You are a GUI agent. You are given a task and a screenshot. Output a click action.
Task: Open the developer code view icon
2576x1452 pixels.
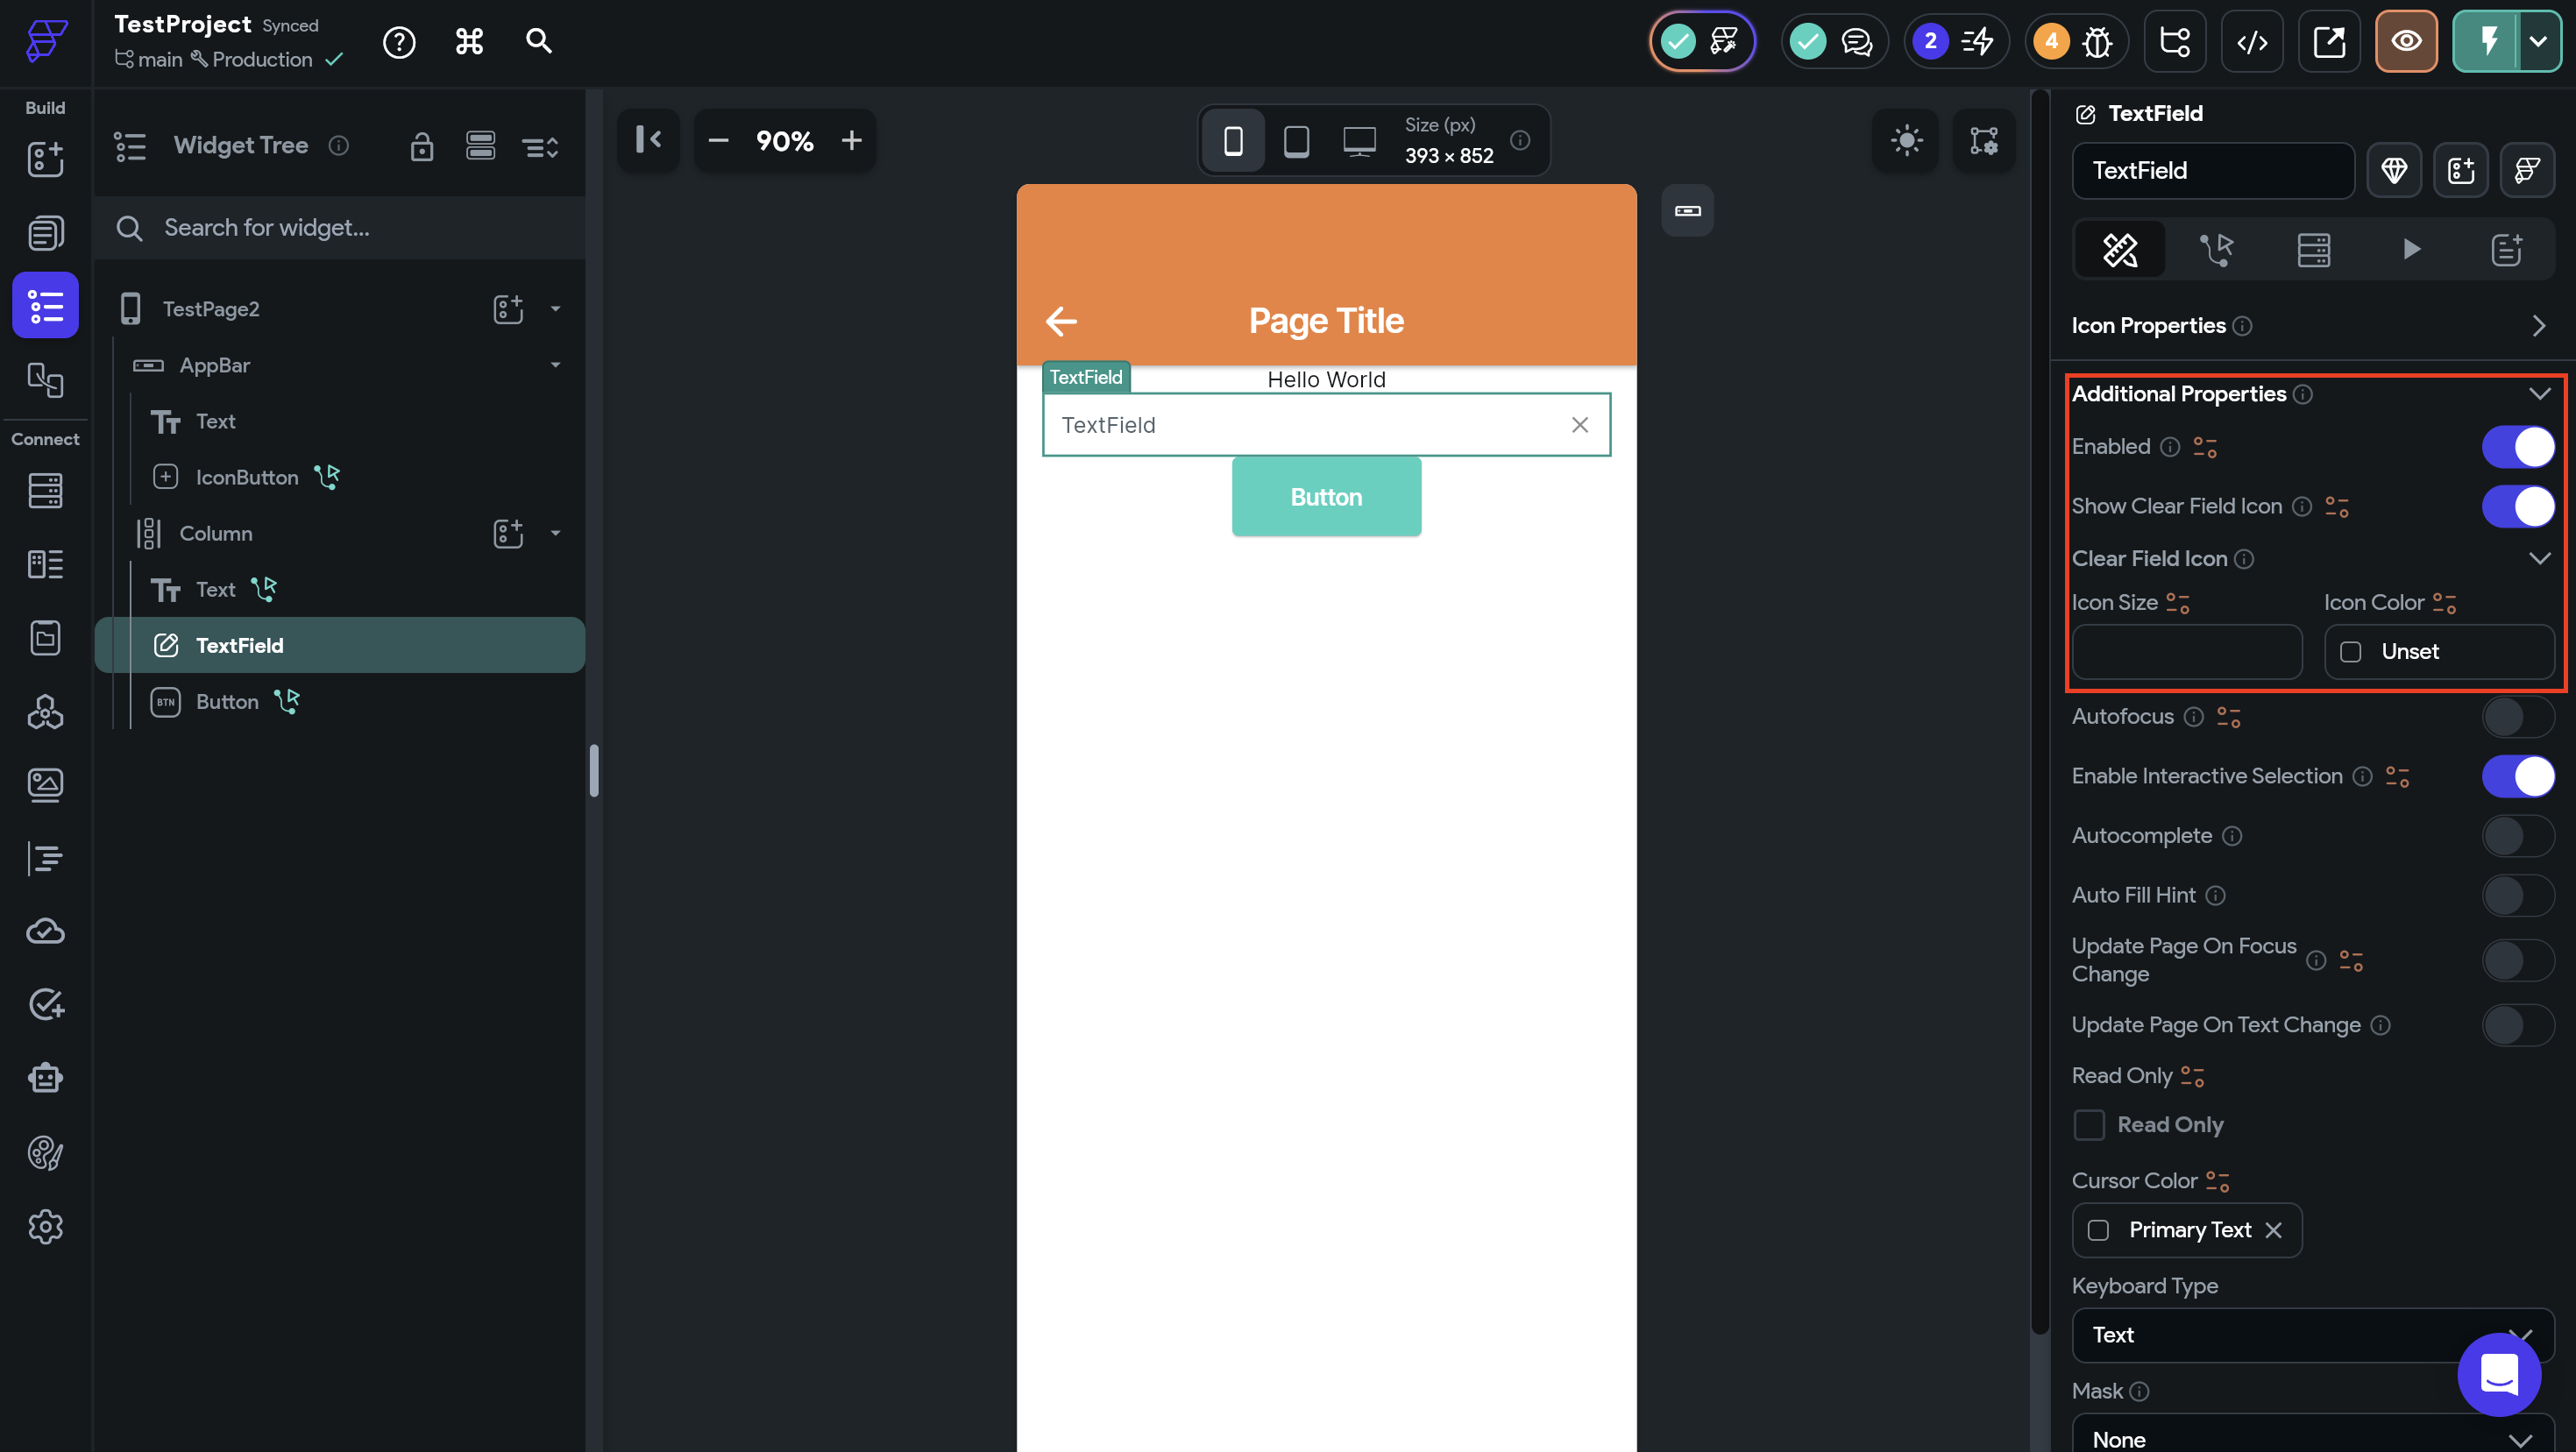(2251, 42)
